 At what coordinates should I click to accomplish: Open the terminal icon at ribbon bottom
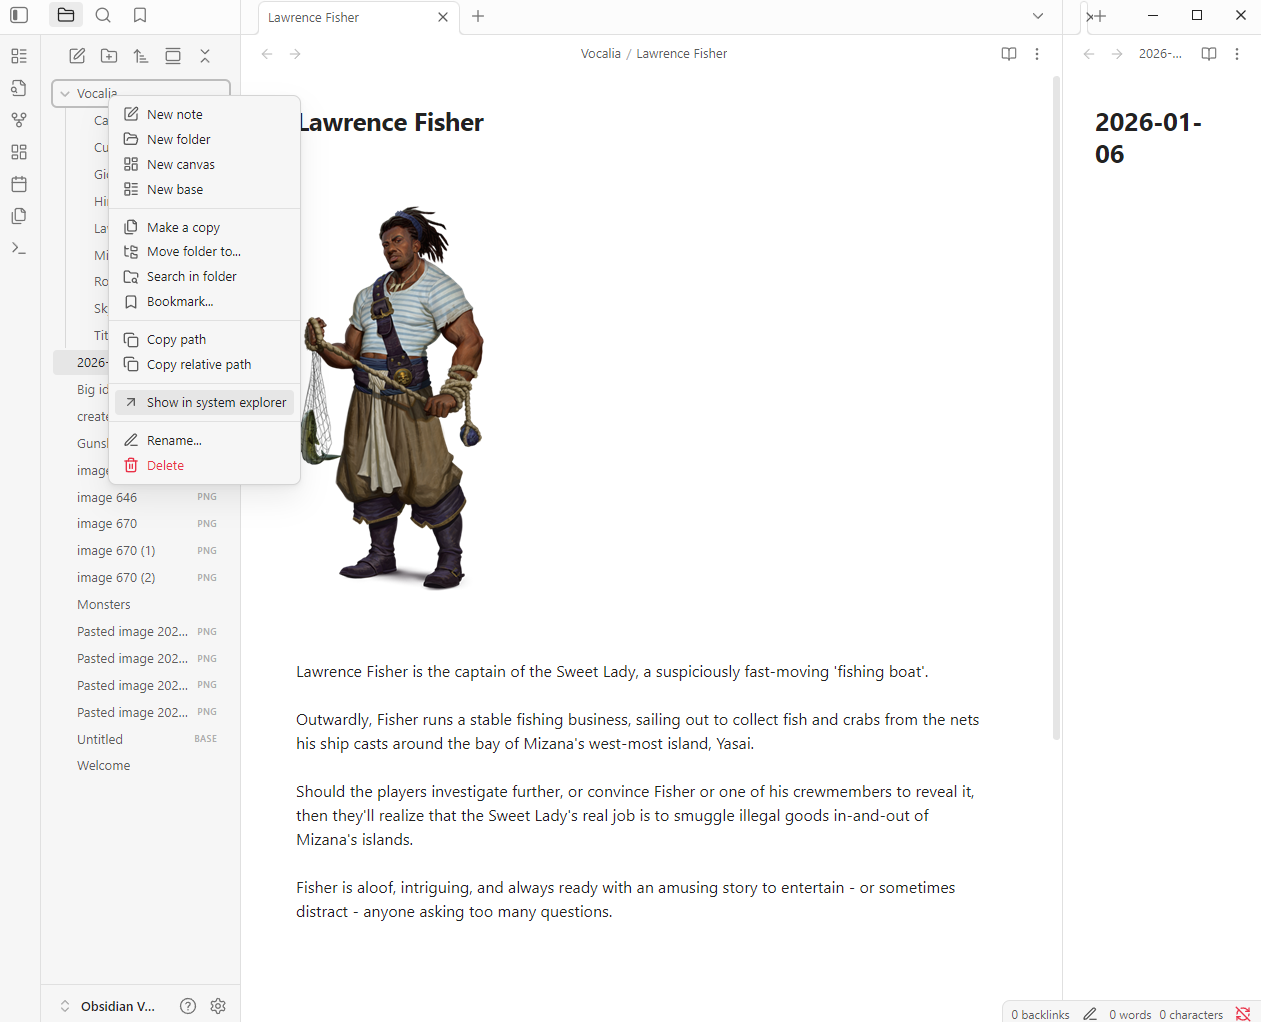click(18, 247)
